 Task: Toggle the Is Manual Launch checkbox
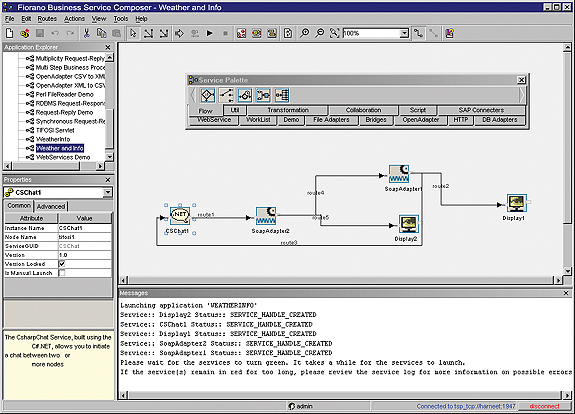click(x=62, y=273)
